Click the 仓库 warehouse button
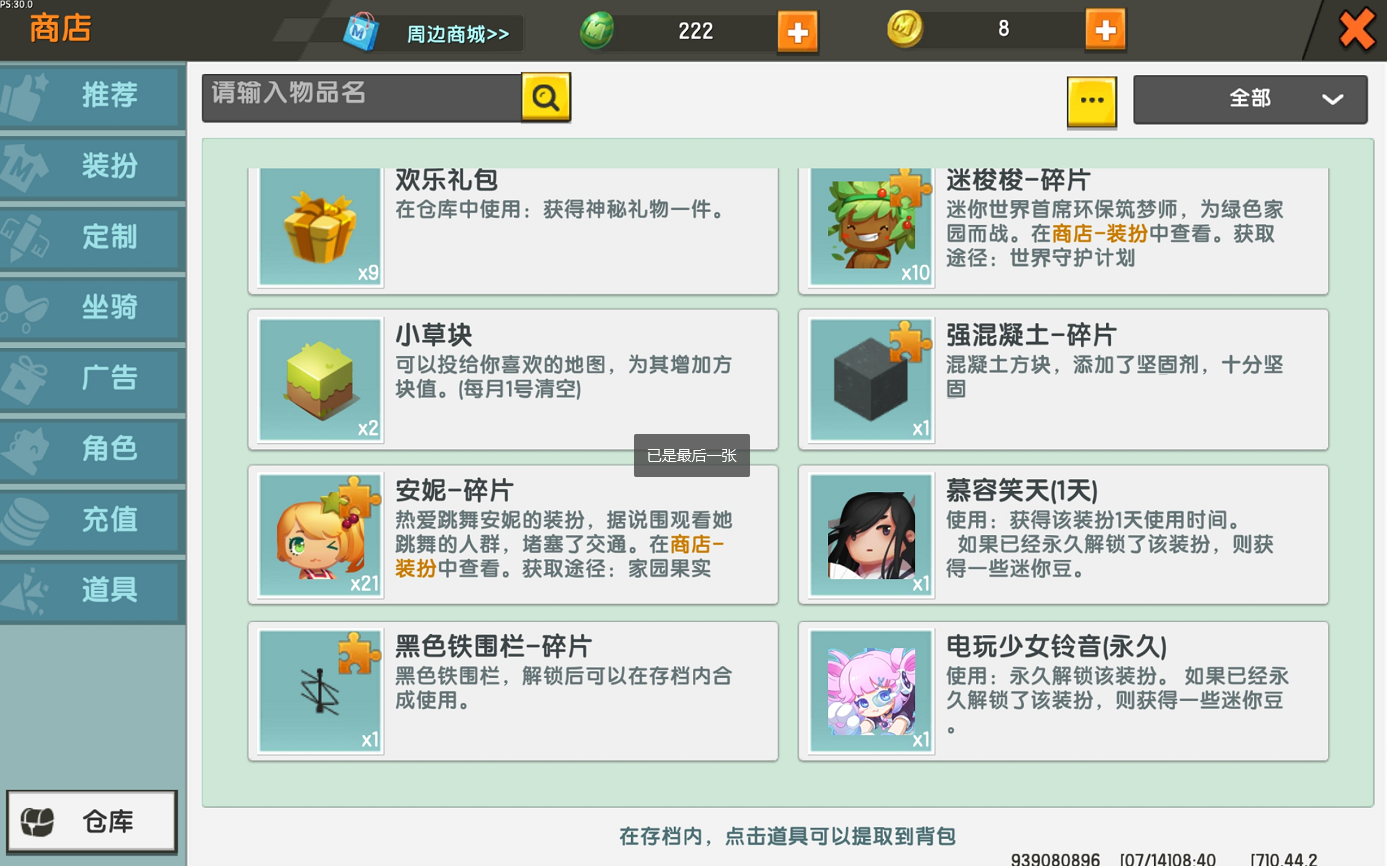This screenshot has height=866, width=1387. [x=92, y=822]
